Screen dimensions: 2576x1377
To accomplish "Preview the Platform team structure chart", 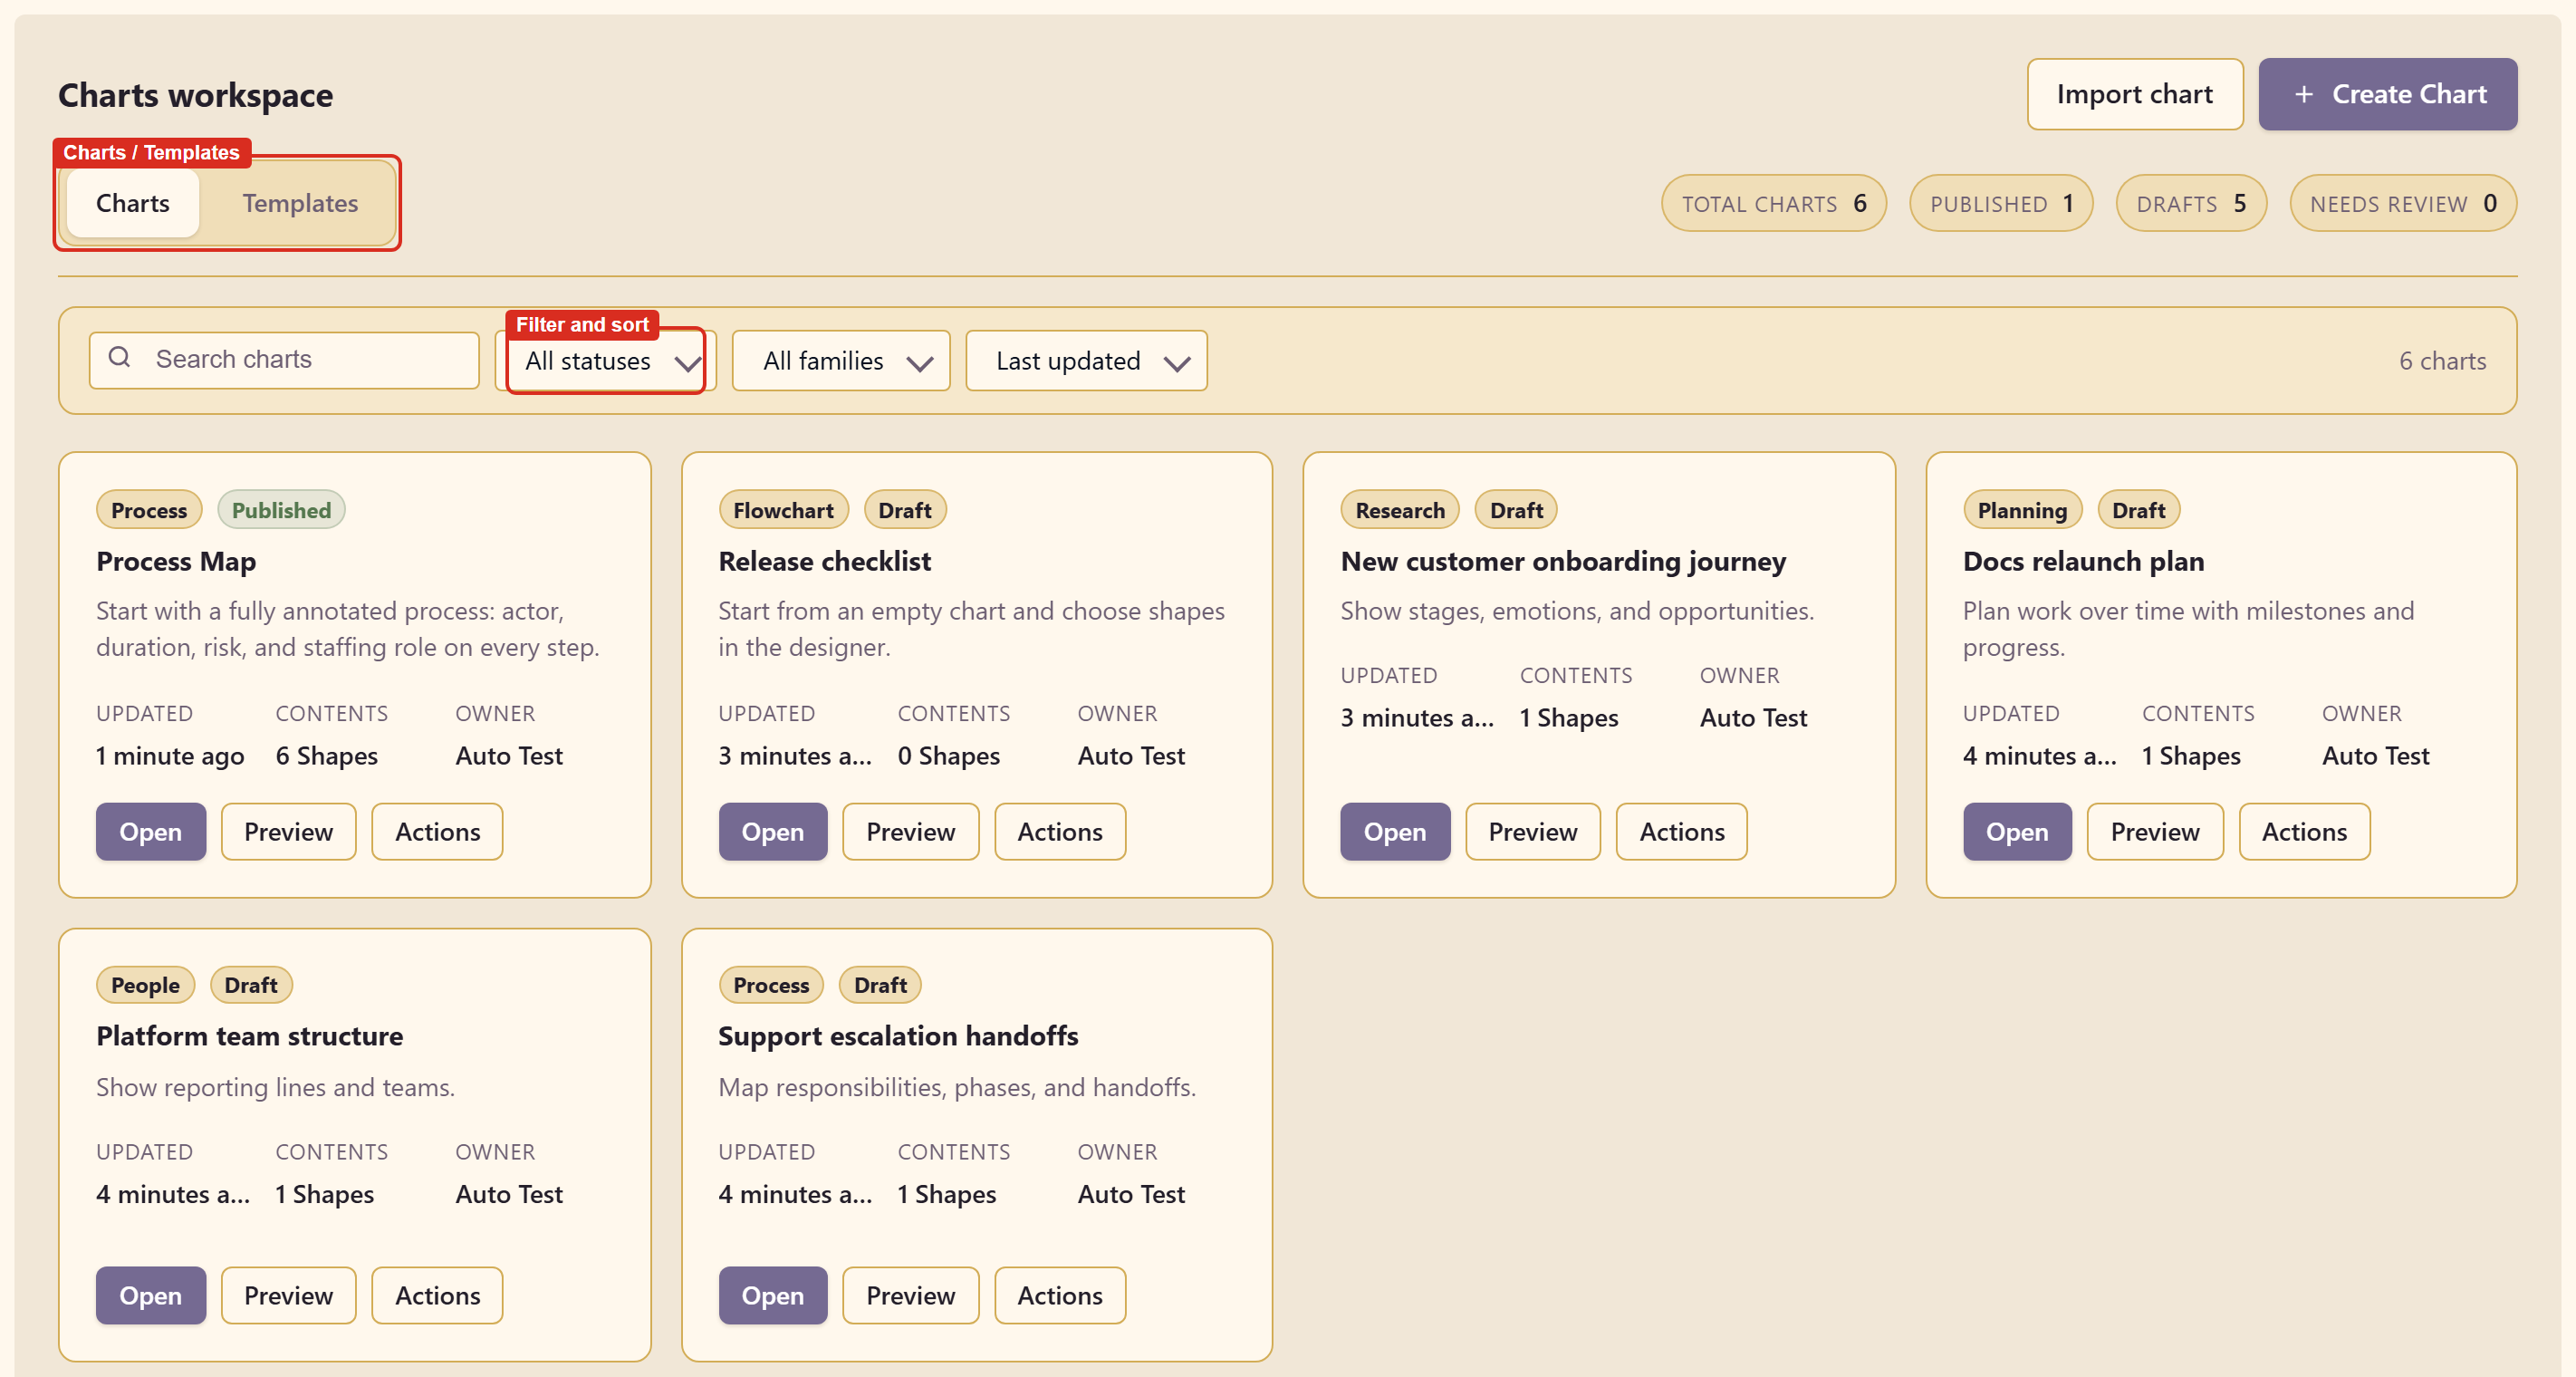I will pyautogui.click(x=288, y=1295).
